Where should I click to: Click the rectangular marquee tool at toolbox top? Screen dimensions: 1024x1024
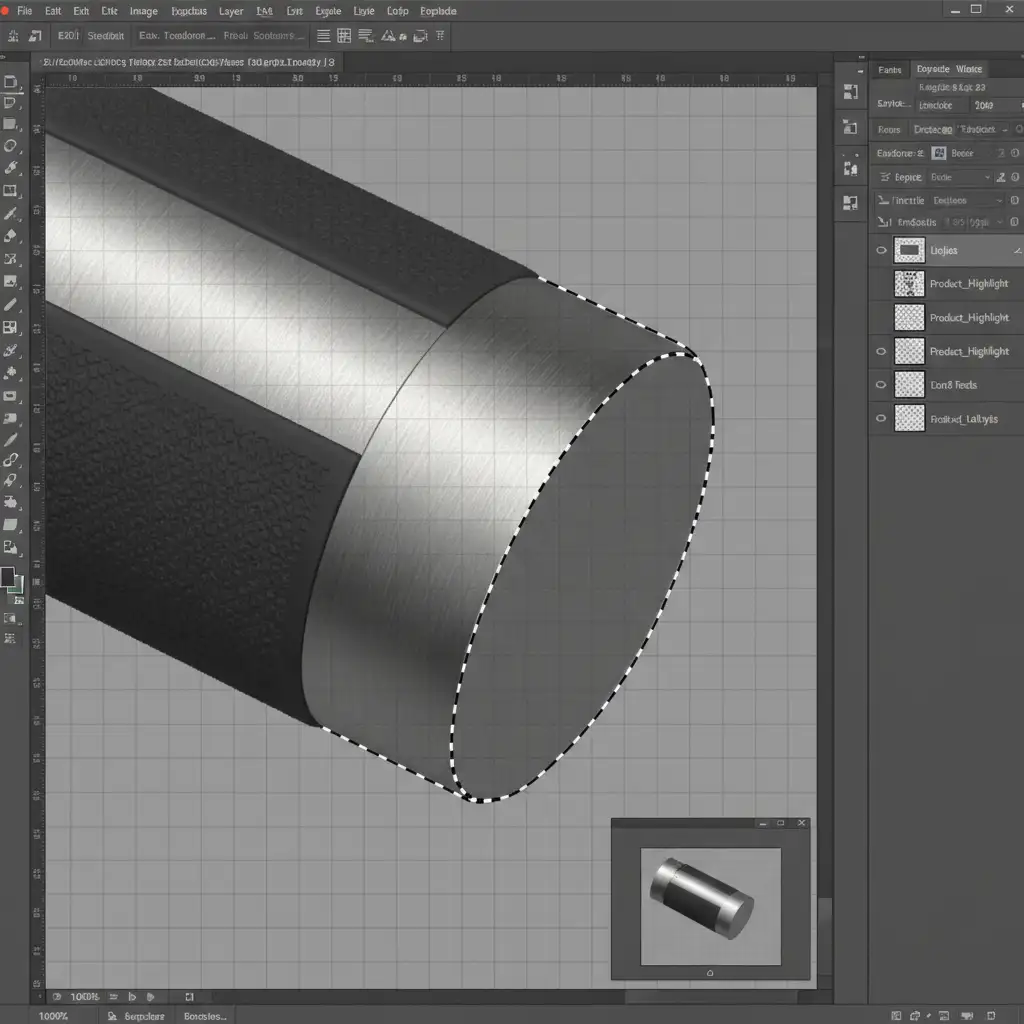coord(11,83)
